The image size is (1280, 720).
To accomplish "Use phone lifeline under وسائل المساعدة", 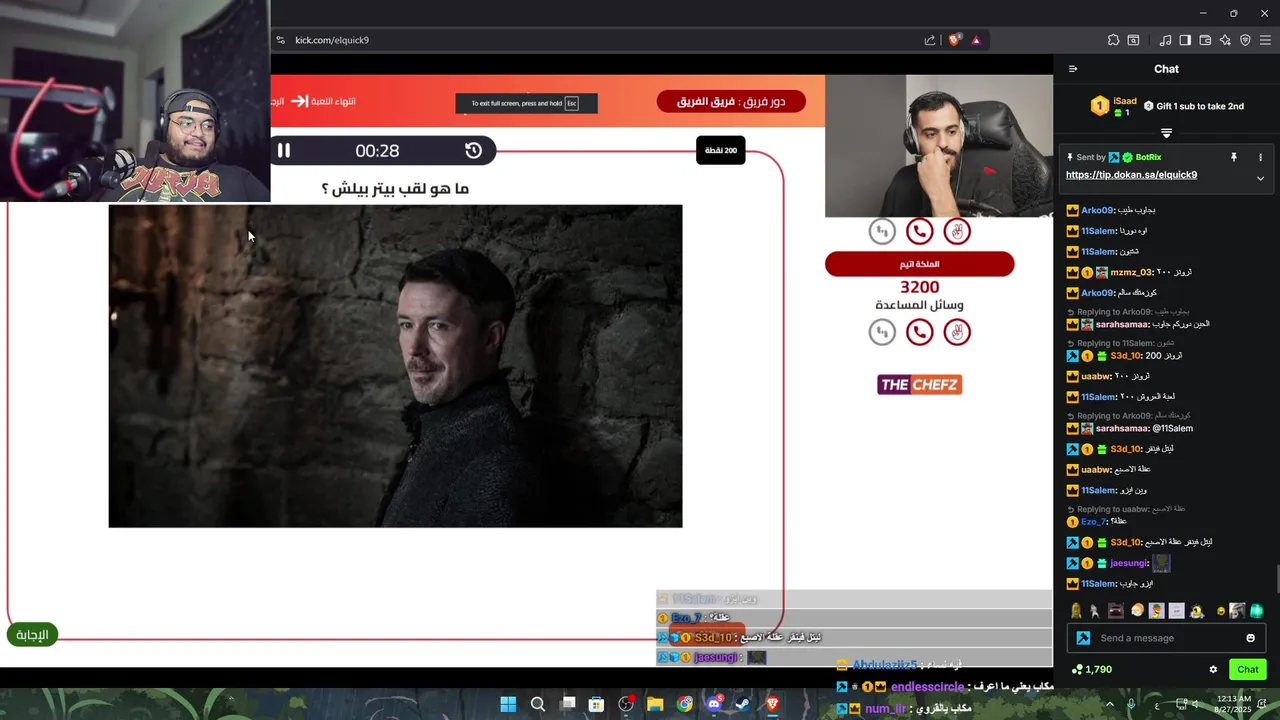I will tap(919, 332).
